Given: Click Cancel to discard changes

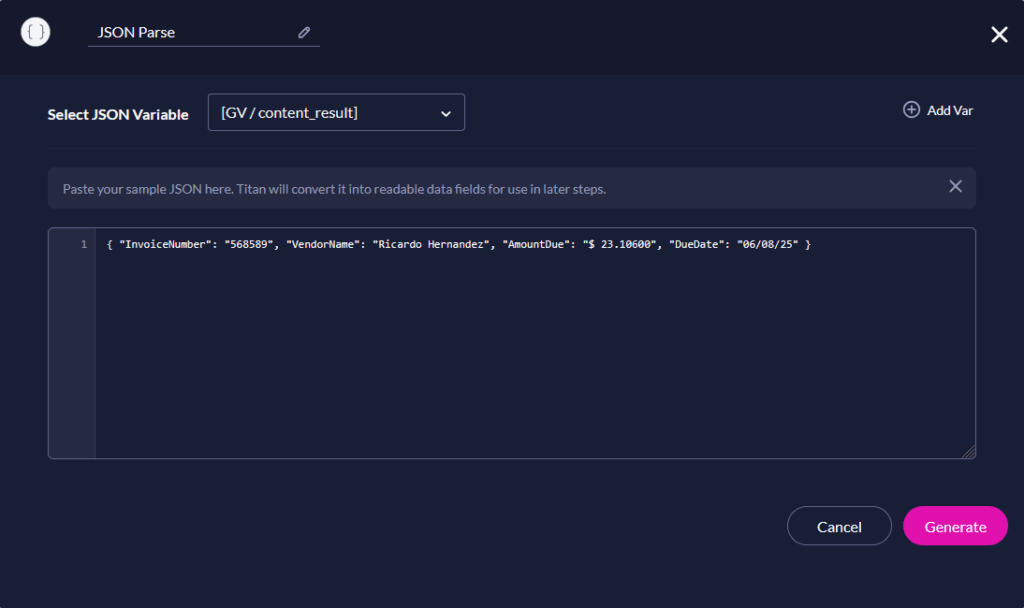Looking at the screenshot, I should [839, 525].
